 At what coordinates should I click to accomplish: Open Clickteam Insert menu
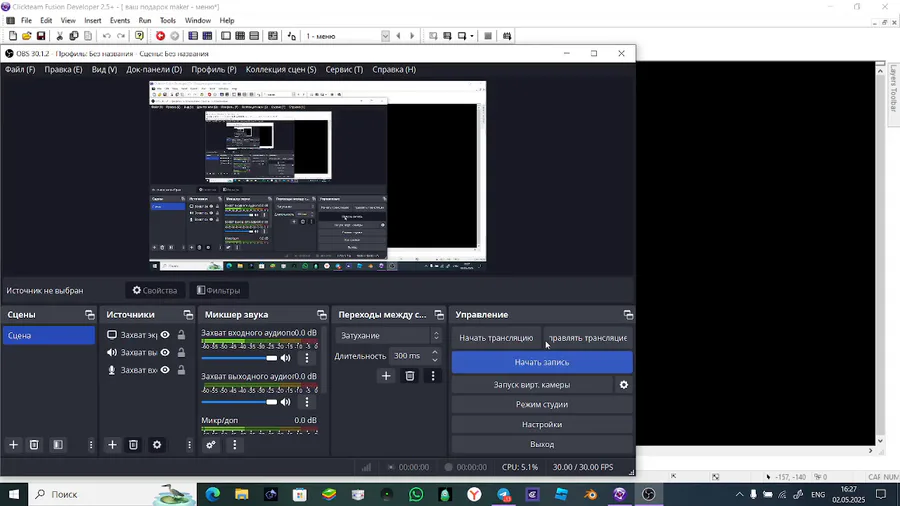[x=92, y=20]
